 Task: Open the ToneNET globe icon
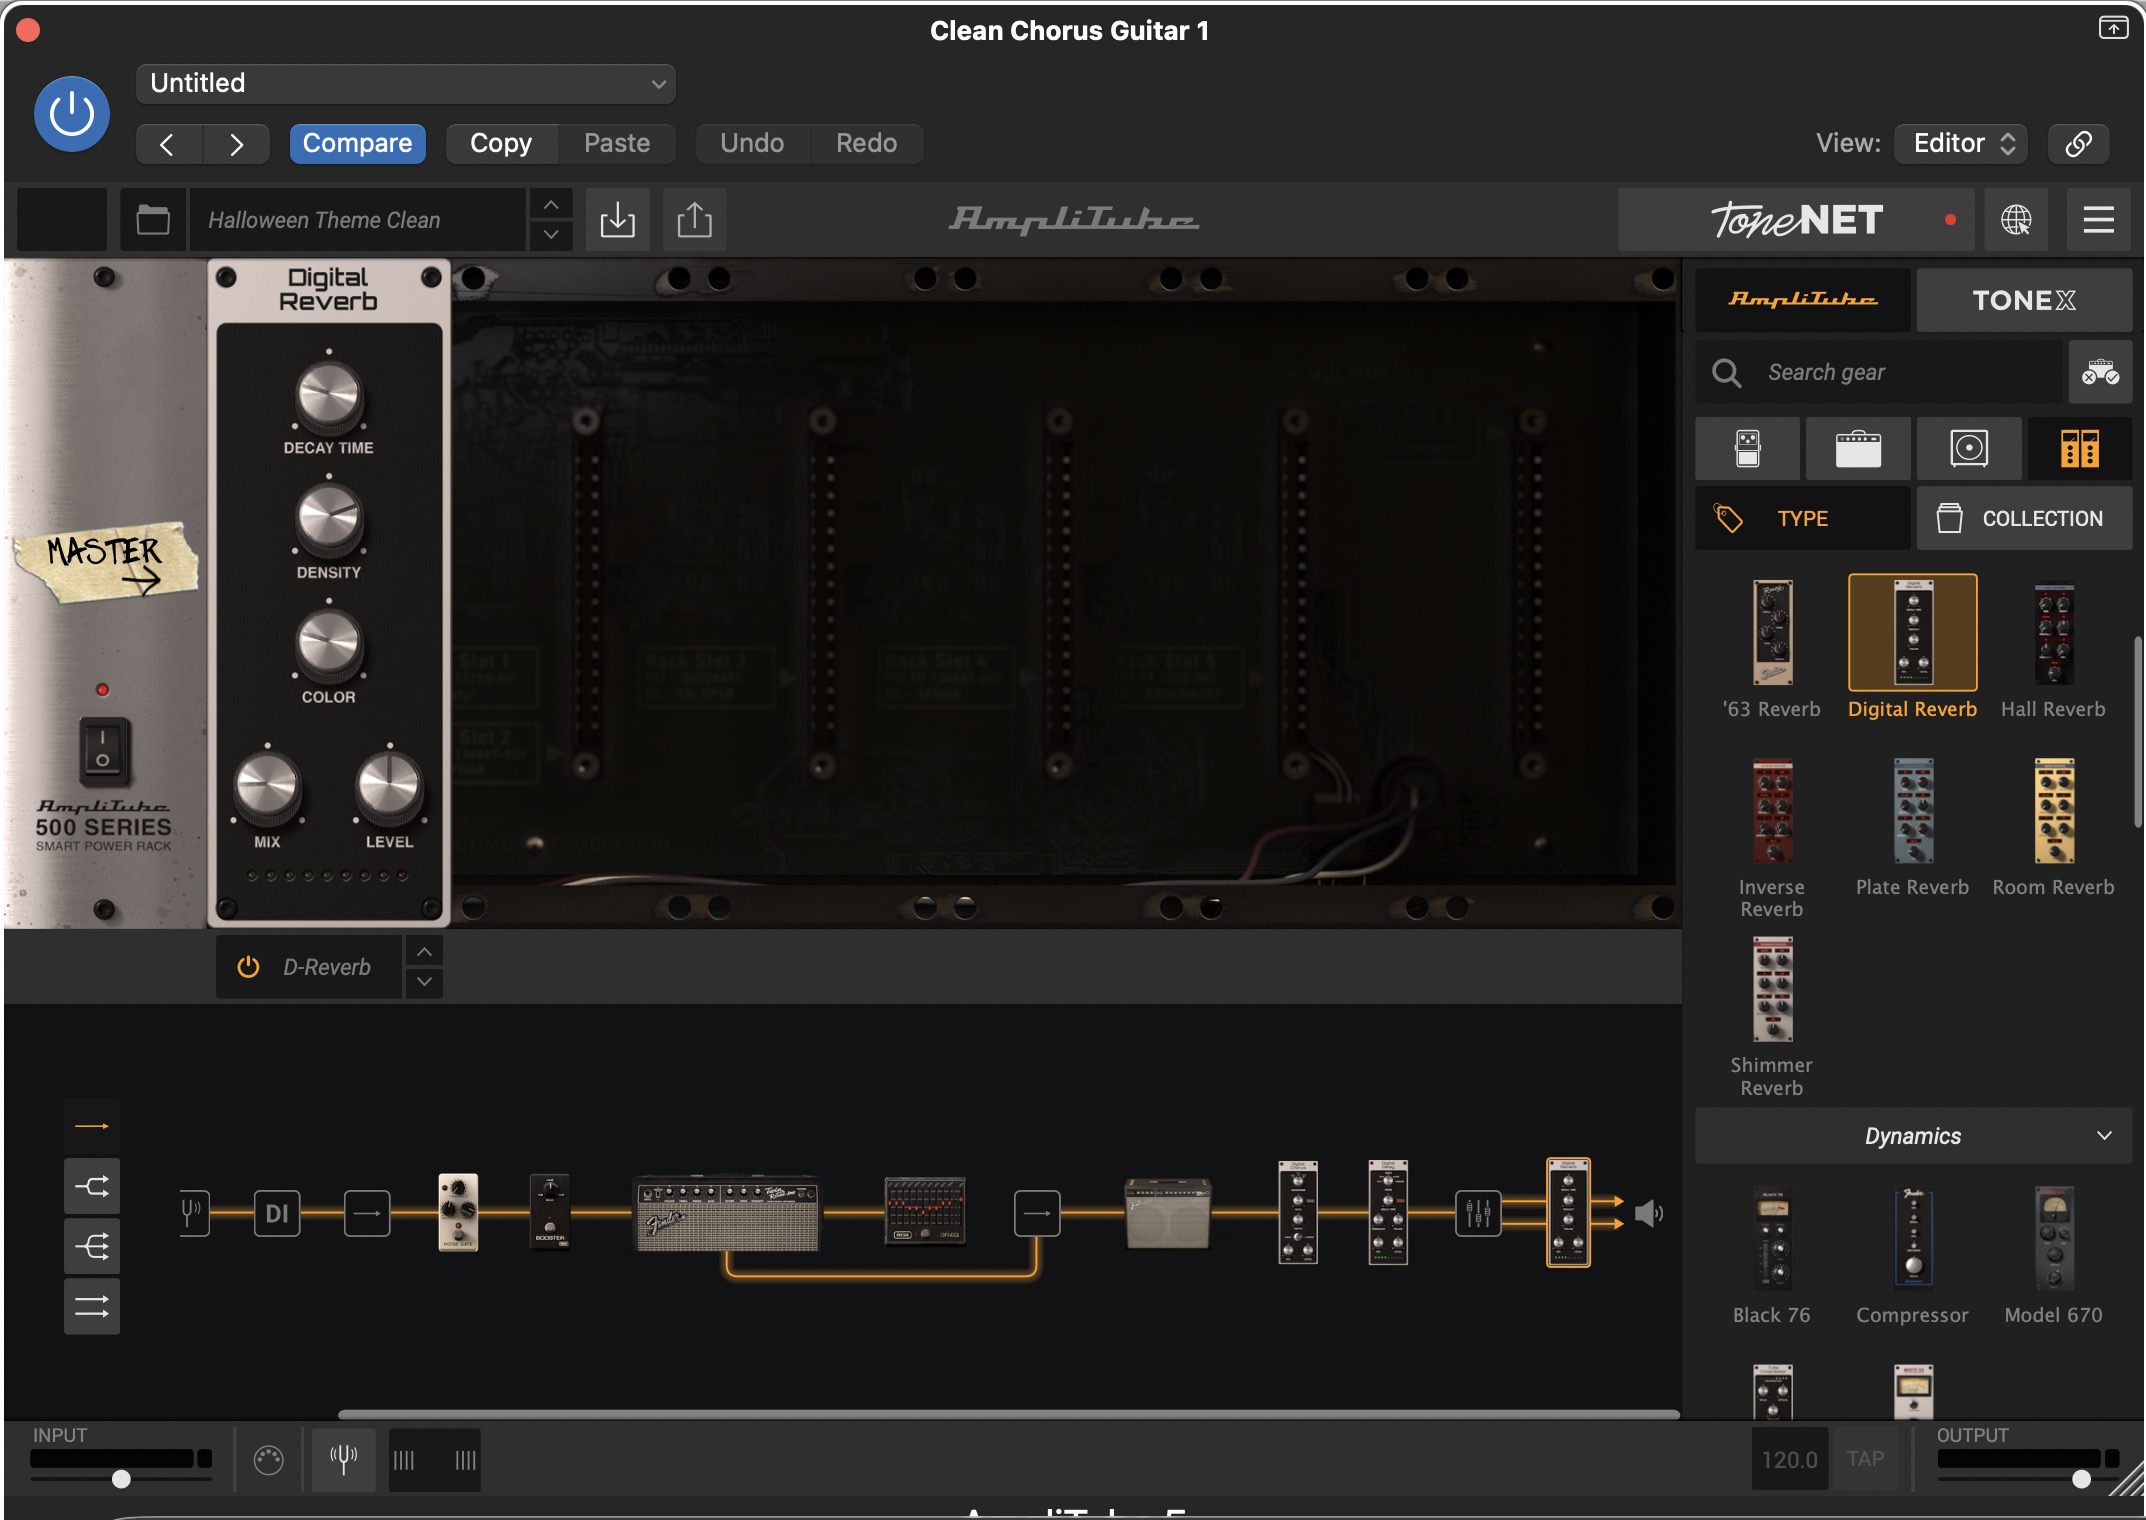(2015, 219)
